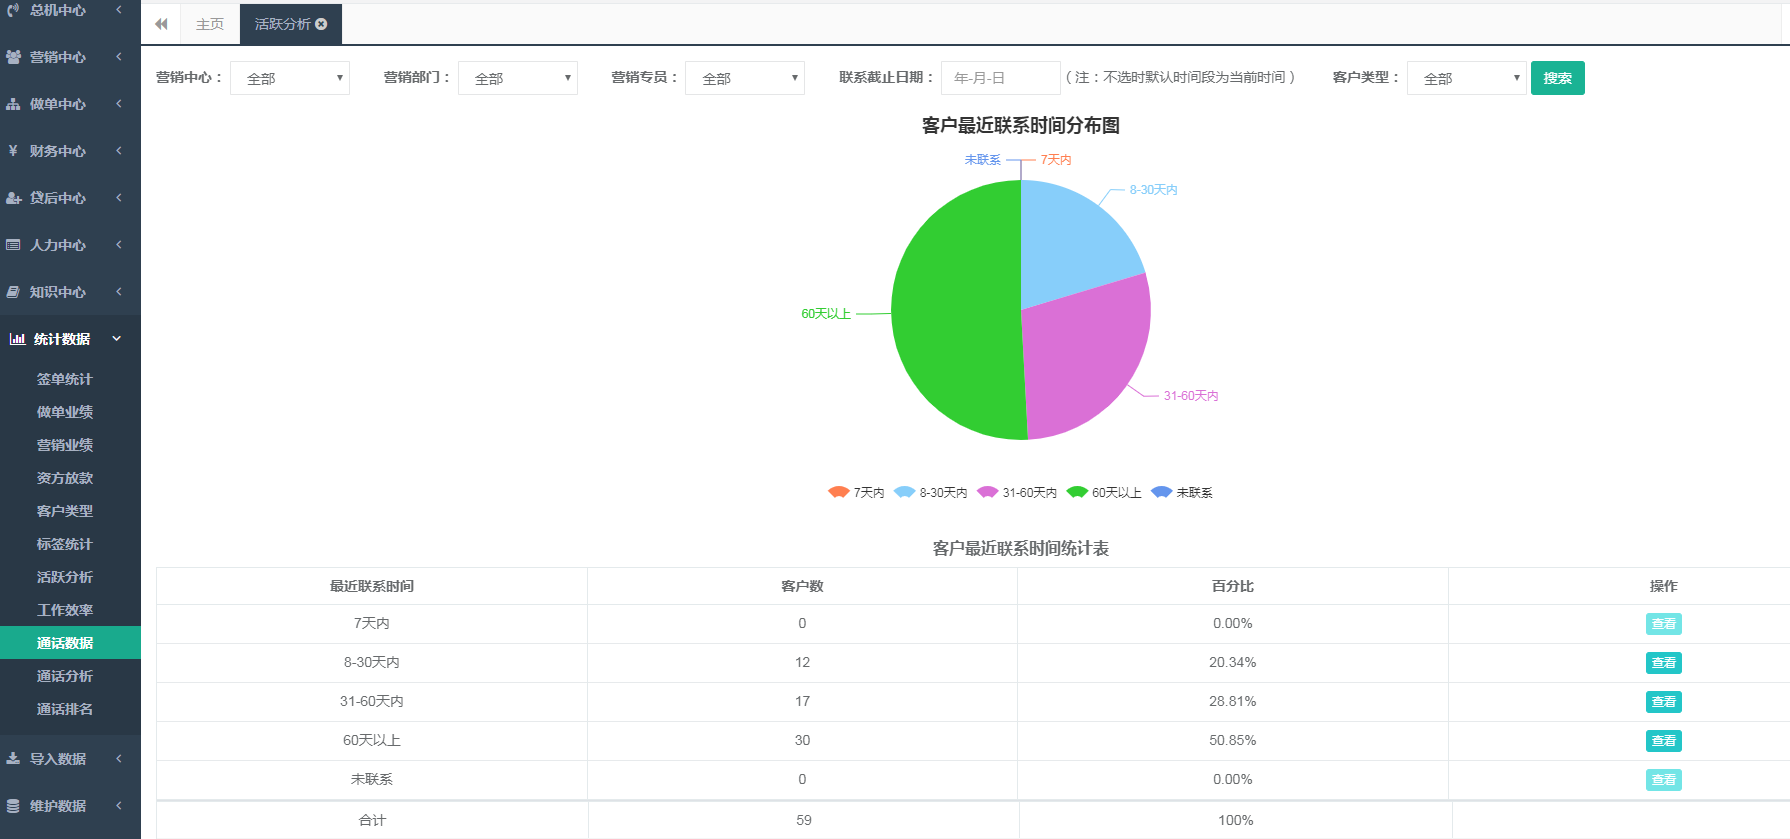1790x839 pixels.
Task: Click the 做单中心 sitemap icon
Action: (13, 104)
